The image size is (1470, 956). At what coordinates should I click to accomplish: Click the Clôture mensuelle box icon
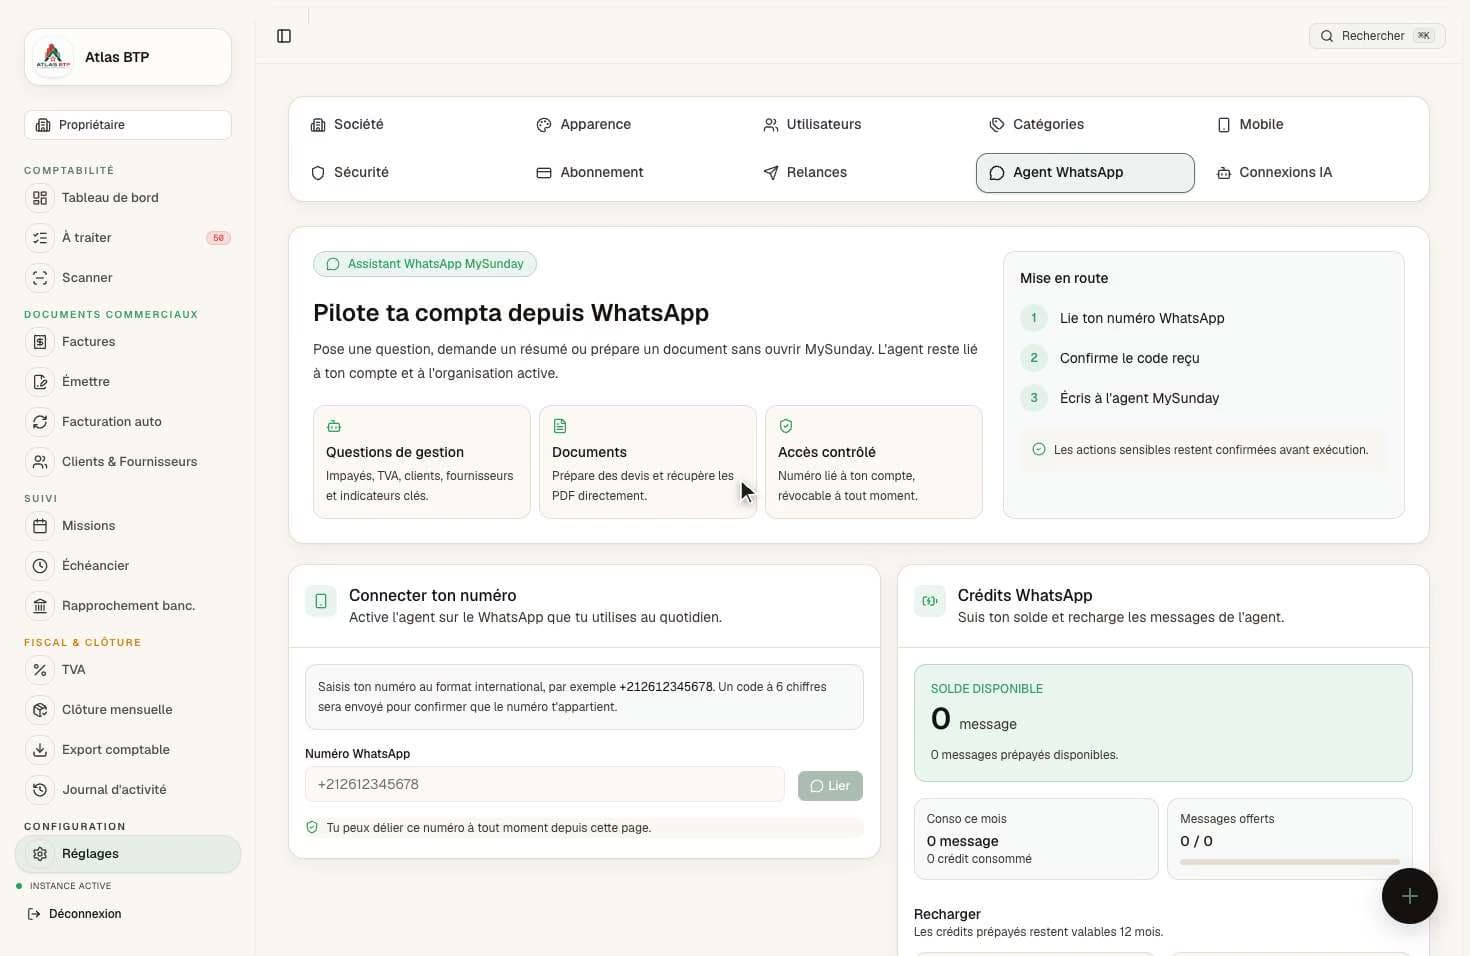click(40, 710)
